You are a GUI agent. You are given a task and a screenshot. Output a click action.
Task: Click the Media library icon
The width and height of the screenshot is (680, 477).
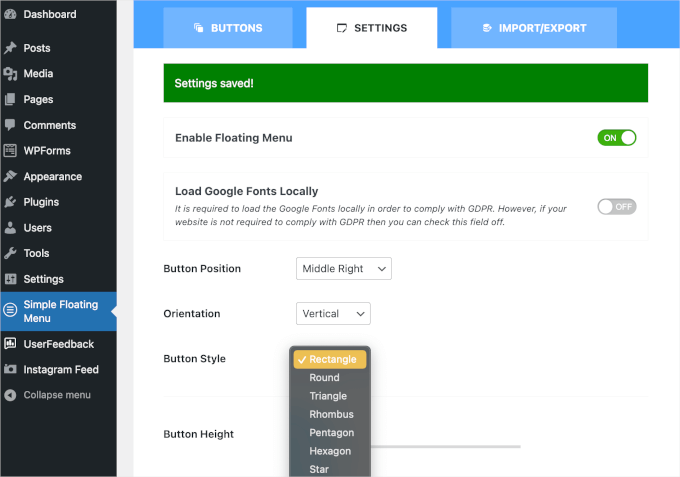tap(10, 74)
